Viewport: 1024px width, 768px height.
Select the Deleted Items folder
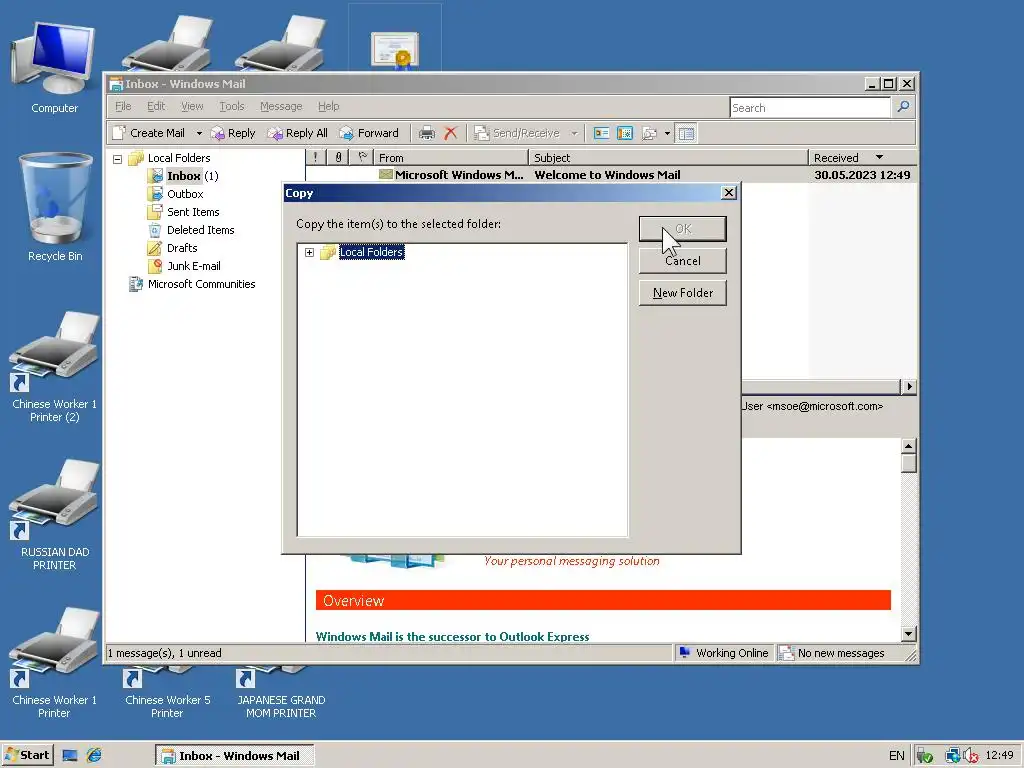click(200, 230)
